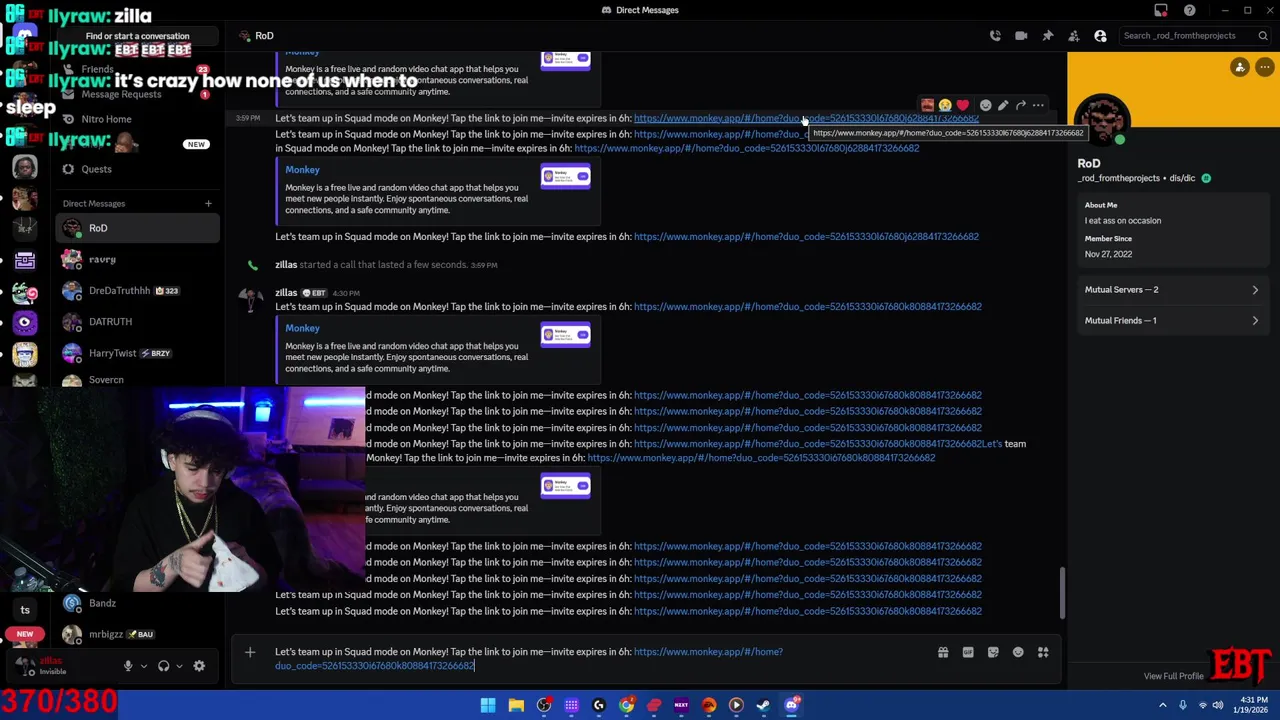Click Find or start a conversation box
Image resolution: width=1280 pixels, height=720 pixels.
137,36
